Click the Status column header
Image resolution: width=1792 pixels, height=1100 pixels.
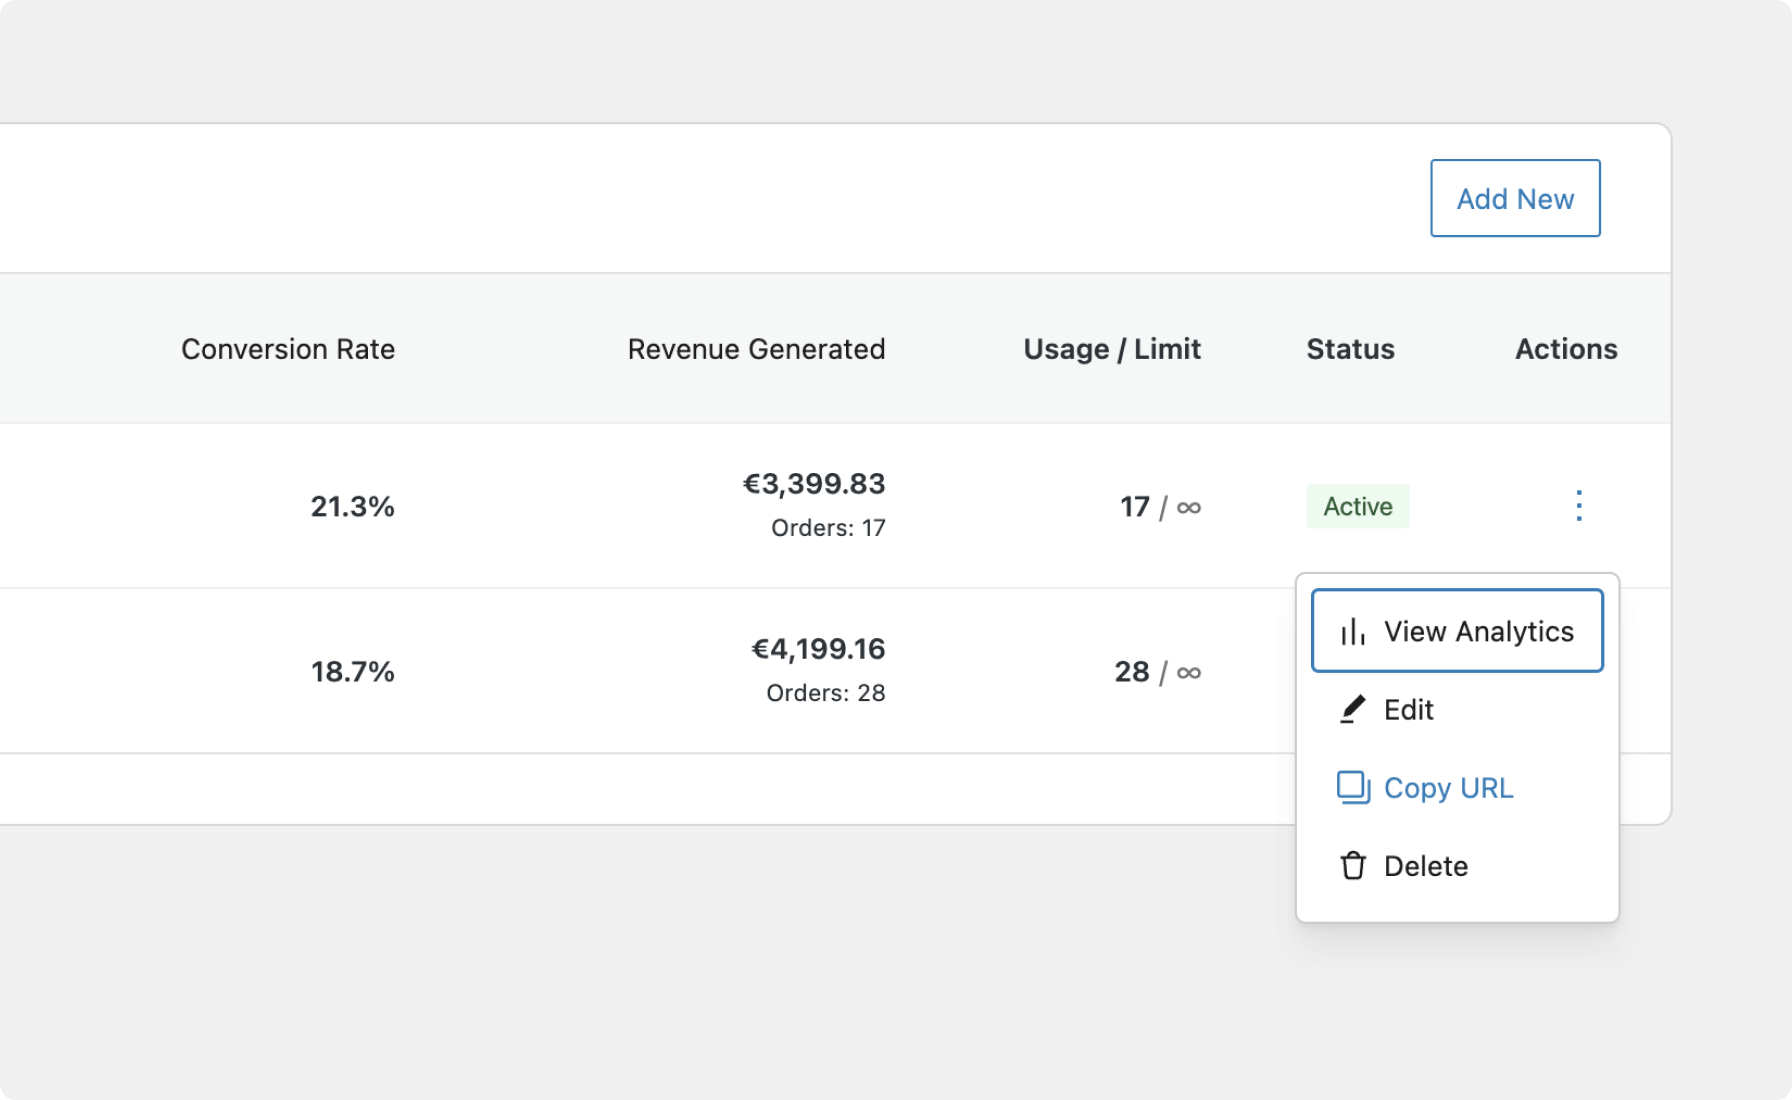[x=1350, y=349]
